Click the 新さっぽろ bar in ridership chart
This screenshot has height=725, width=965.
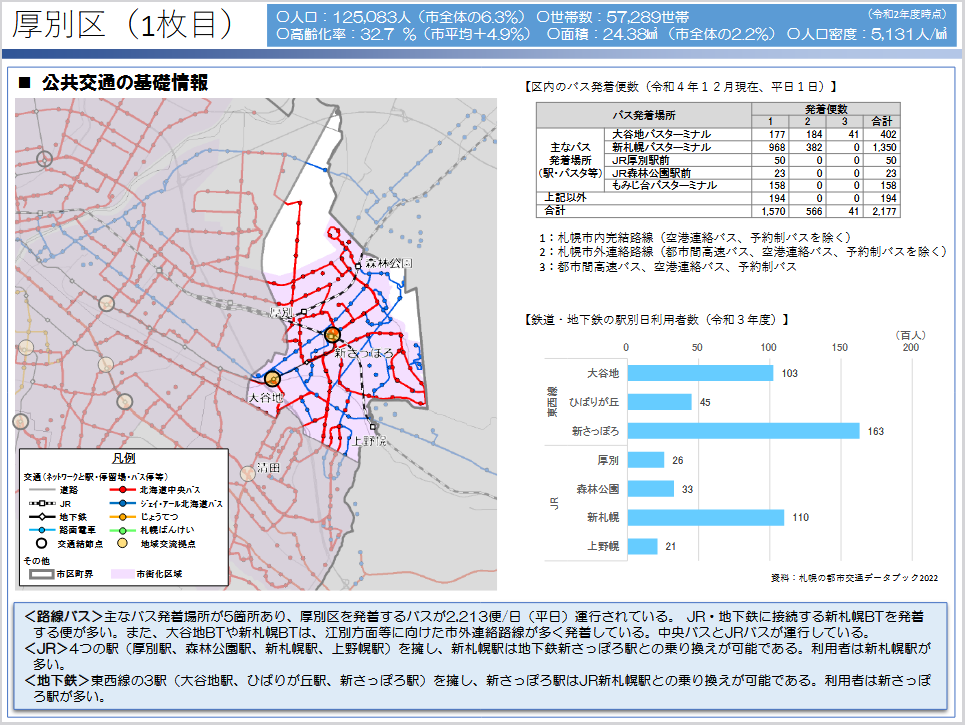(742, 431)
